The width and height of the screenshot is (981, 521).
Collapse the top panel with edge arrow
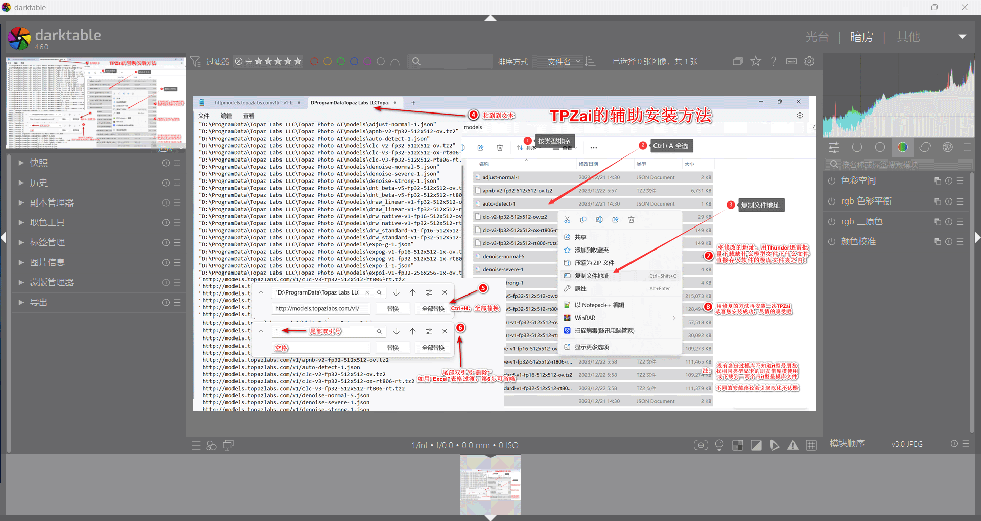click(490, 18)
